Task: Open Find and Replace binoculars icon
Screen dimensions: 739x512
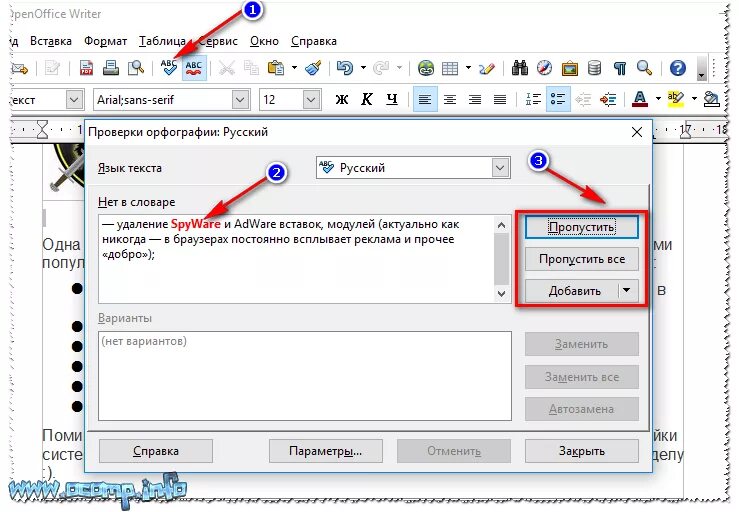Action: tap(519, 68)
